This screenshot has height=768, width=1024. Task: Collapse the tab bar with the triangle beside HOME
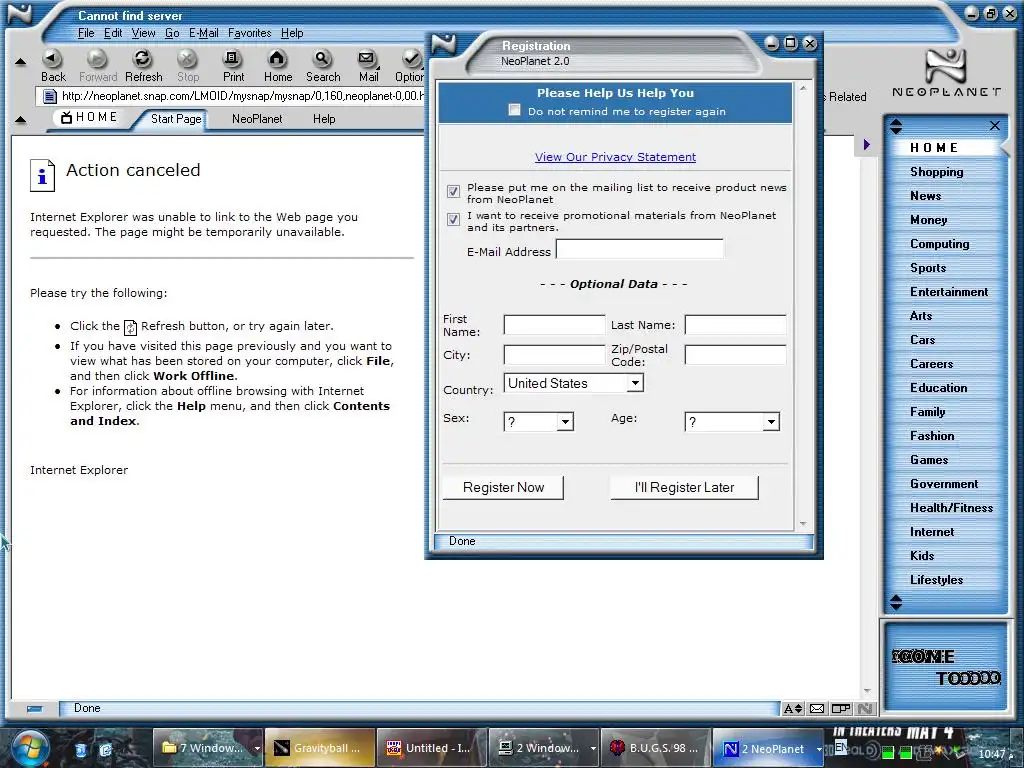tap(20, 120)
